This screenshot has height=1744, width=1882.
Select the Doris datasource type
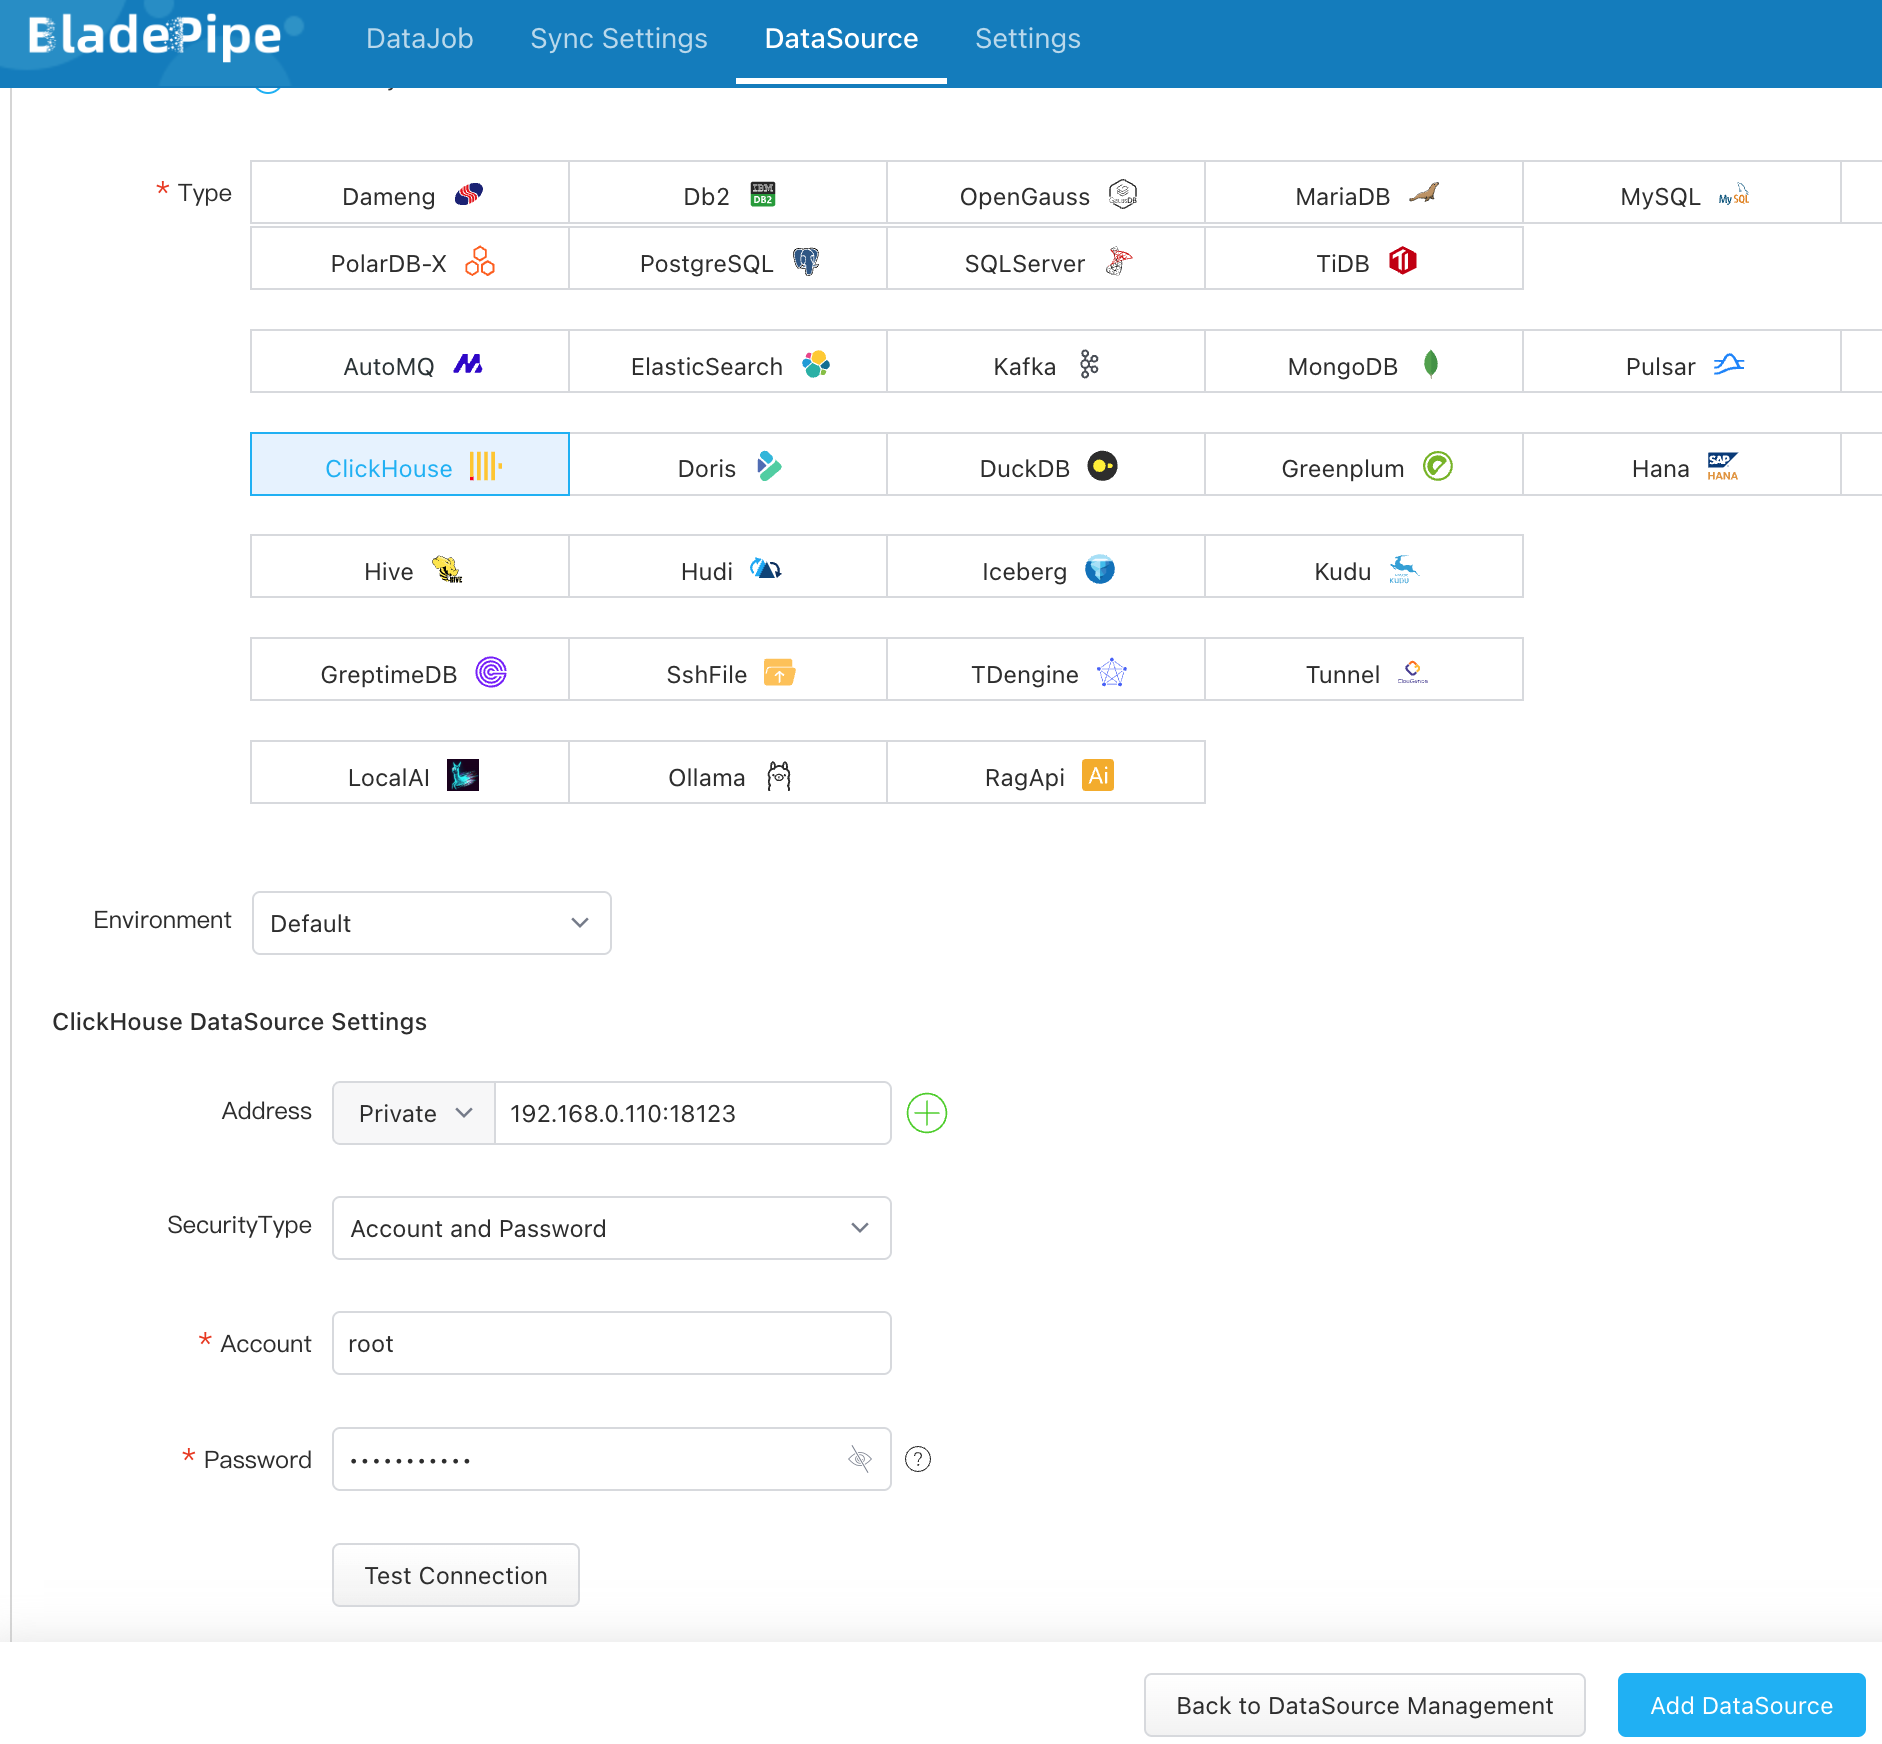tap(727, 466)
